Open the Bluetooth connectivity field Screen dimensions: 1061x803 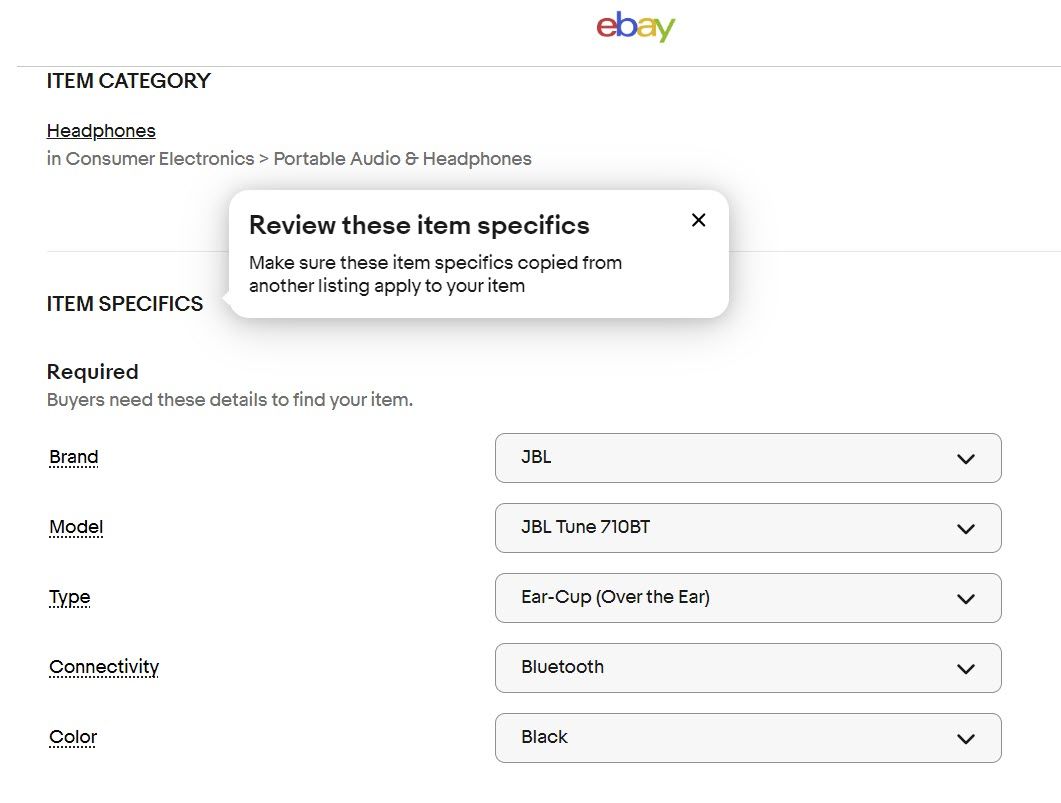pyautogui.click(x=748, y=668)
